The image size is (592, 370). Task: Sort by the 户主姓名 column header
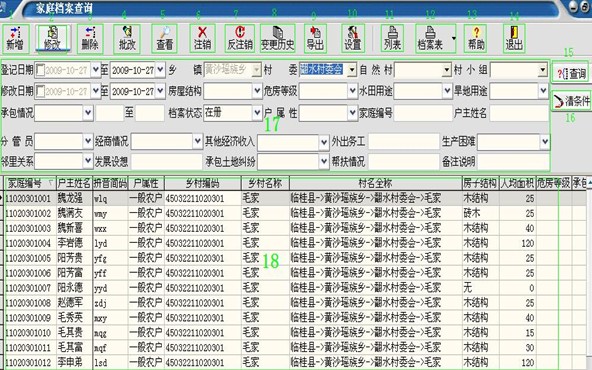point(74,183)
